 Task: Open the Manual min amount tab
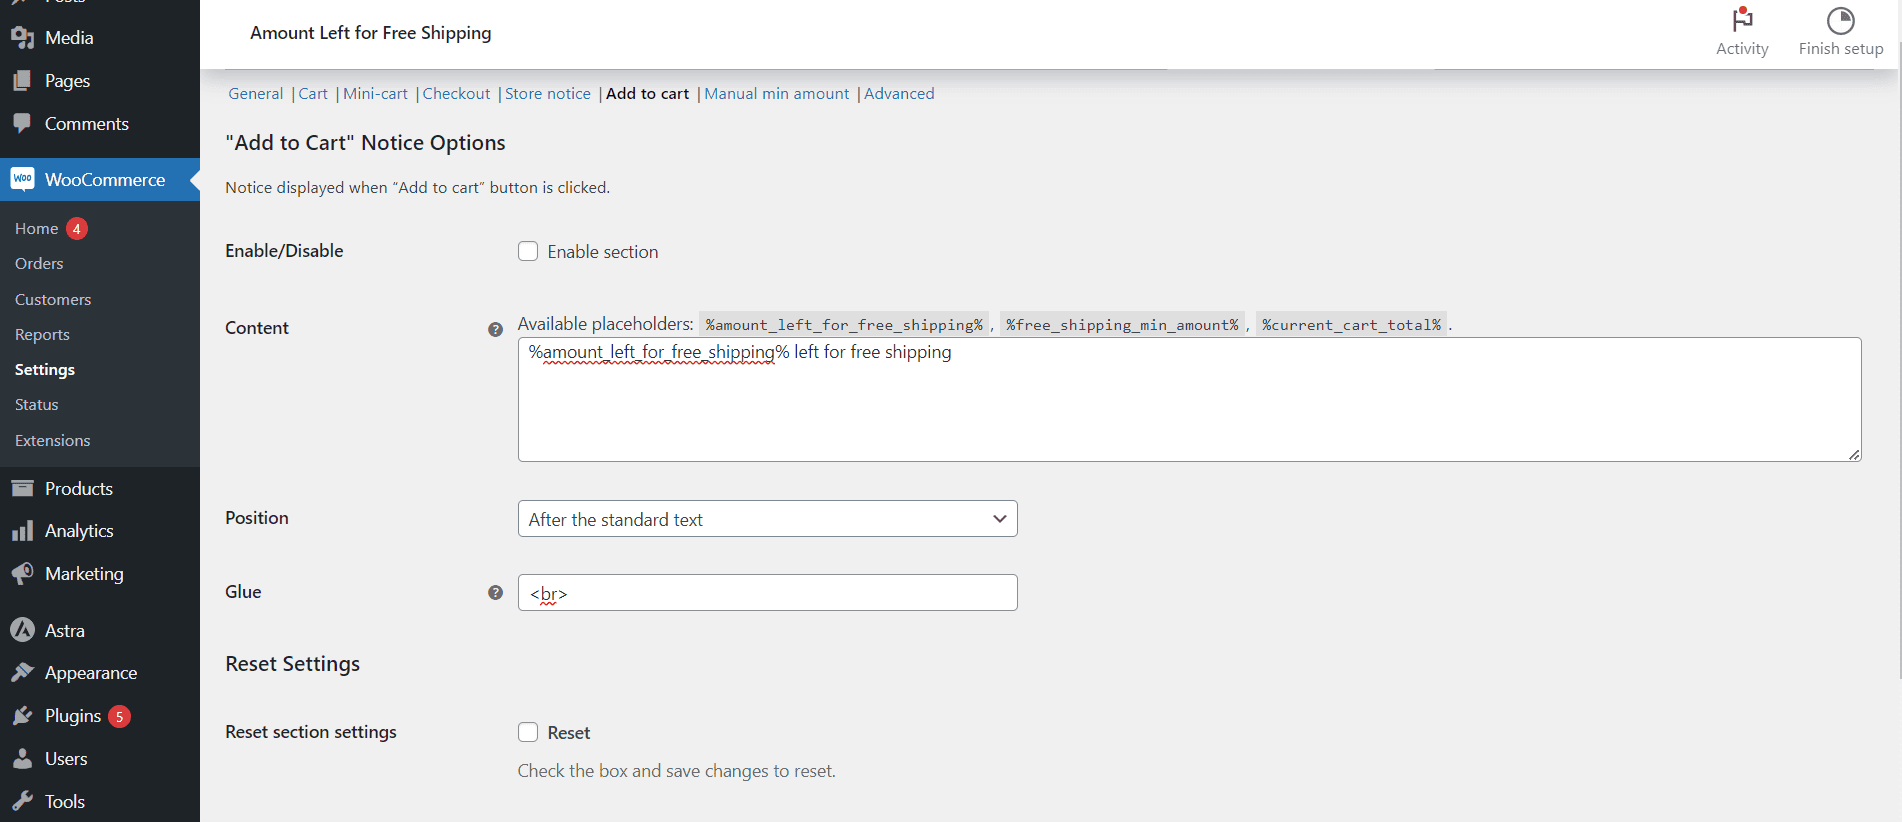[x=776, y=93]
